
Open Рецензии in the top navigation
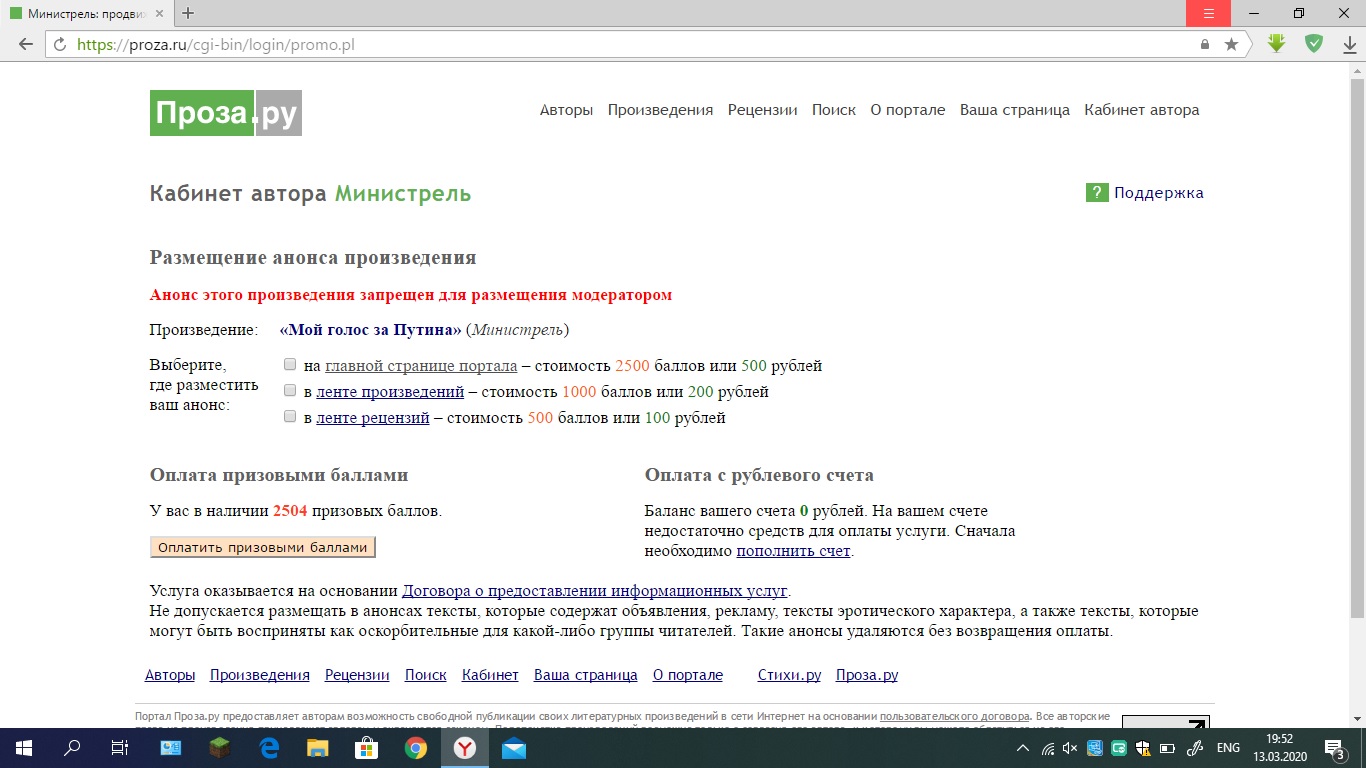click(x=763, y=110)
